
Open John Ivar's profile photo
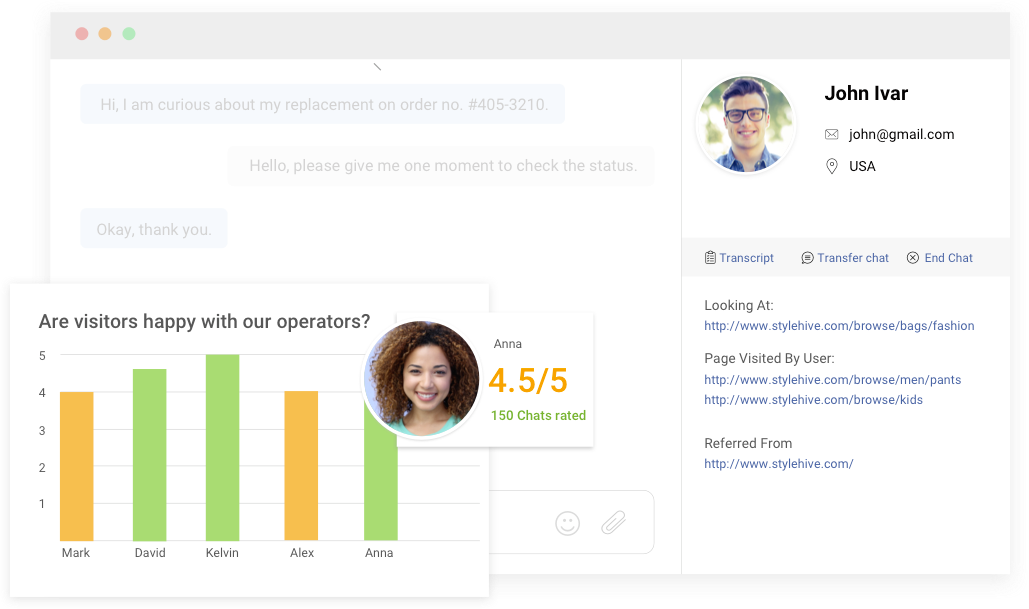(x=746, y=124)
